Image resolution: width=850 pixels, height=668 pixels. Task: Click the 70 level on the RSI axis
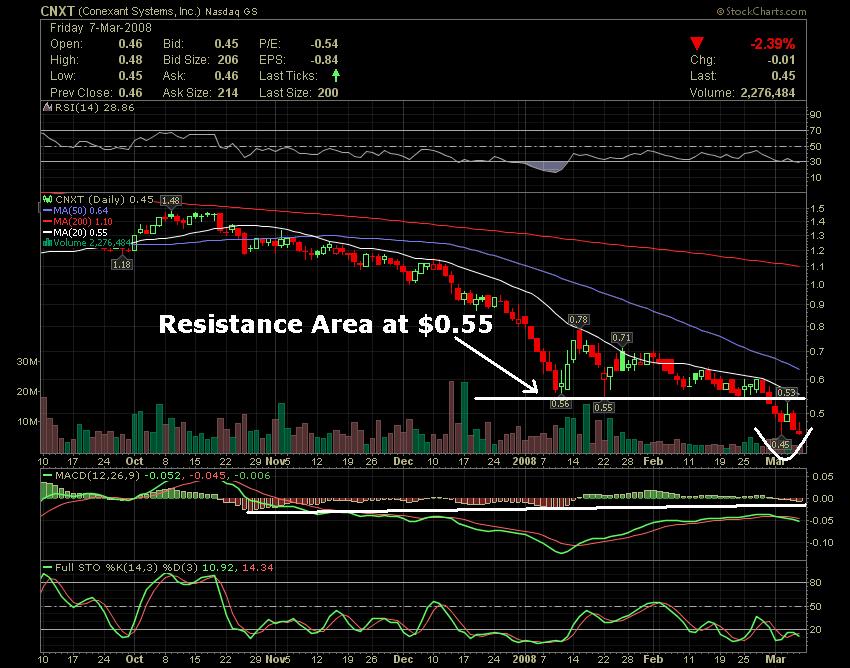click(x=816, y=131)
